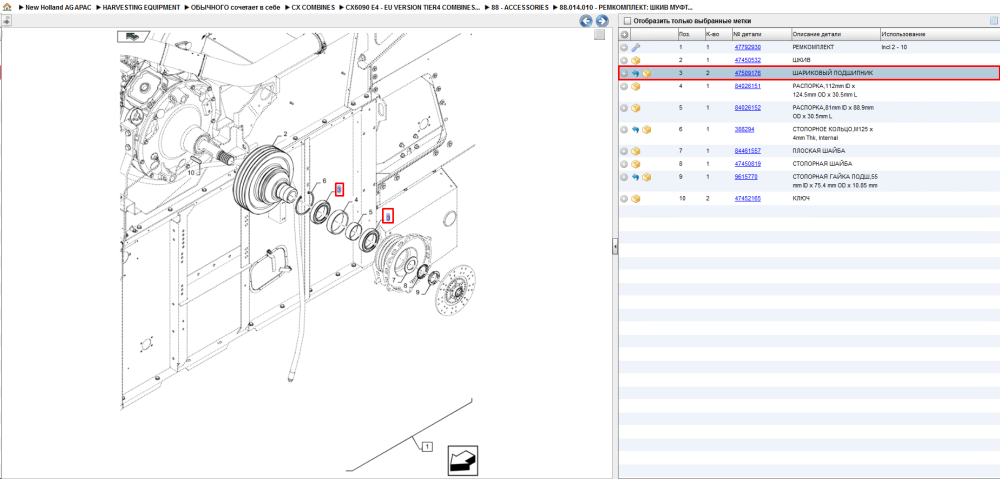Open part number link 47792920
The width and height of the screenshot is (1000, 479).
tap(747, 47)
